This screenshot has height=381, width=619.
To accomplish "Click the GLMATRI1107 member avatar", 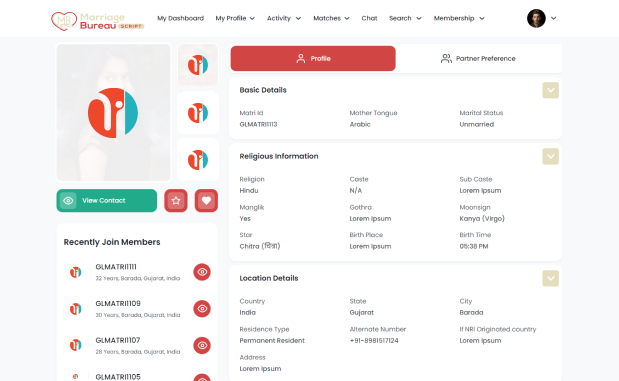I will [75, 345].
